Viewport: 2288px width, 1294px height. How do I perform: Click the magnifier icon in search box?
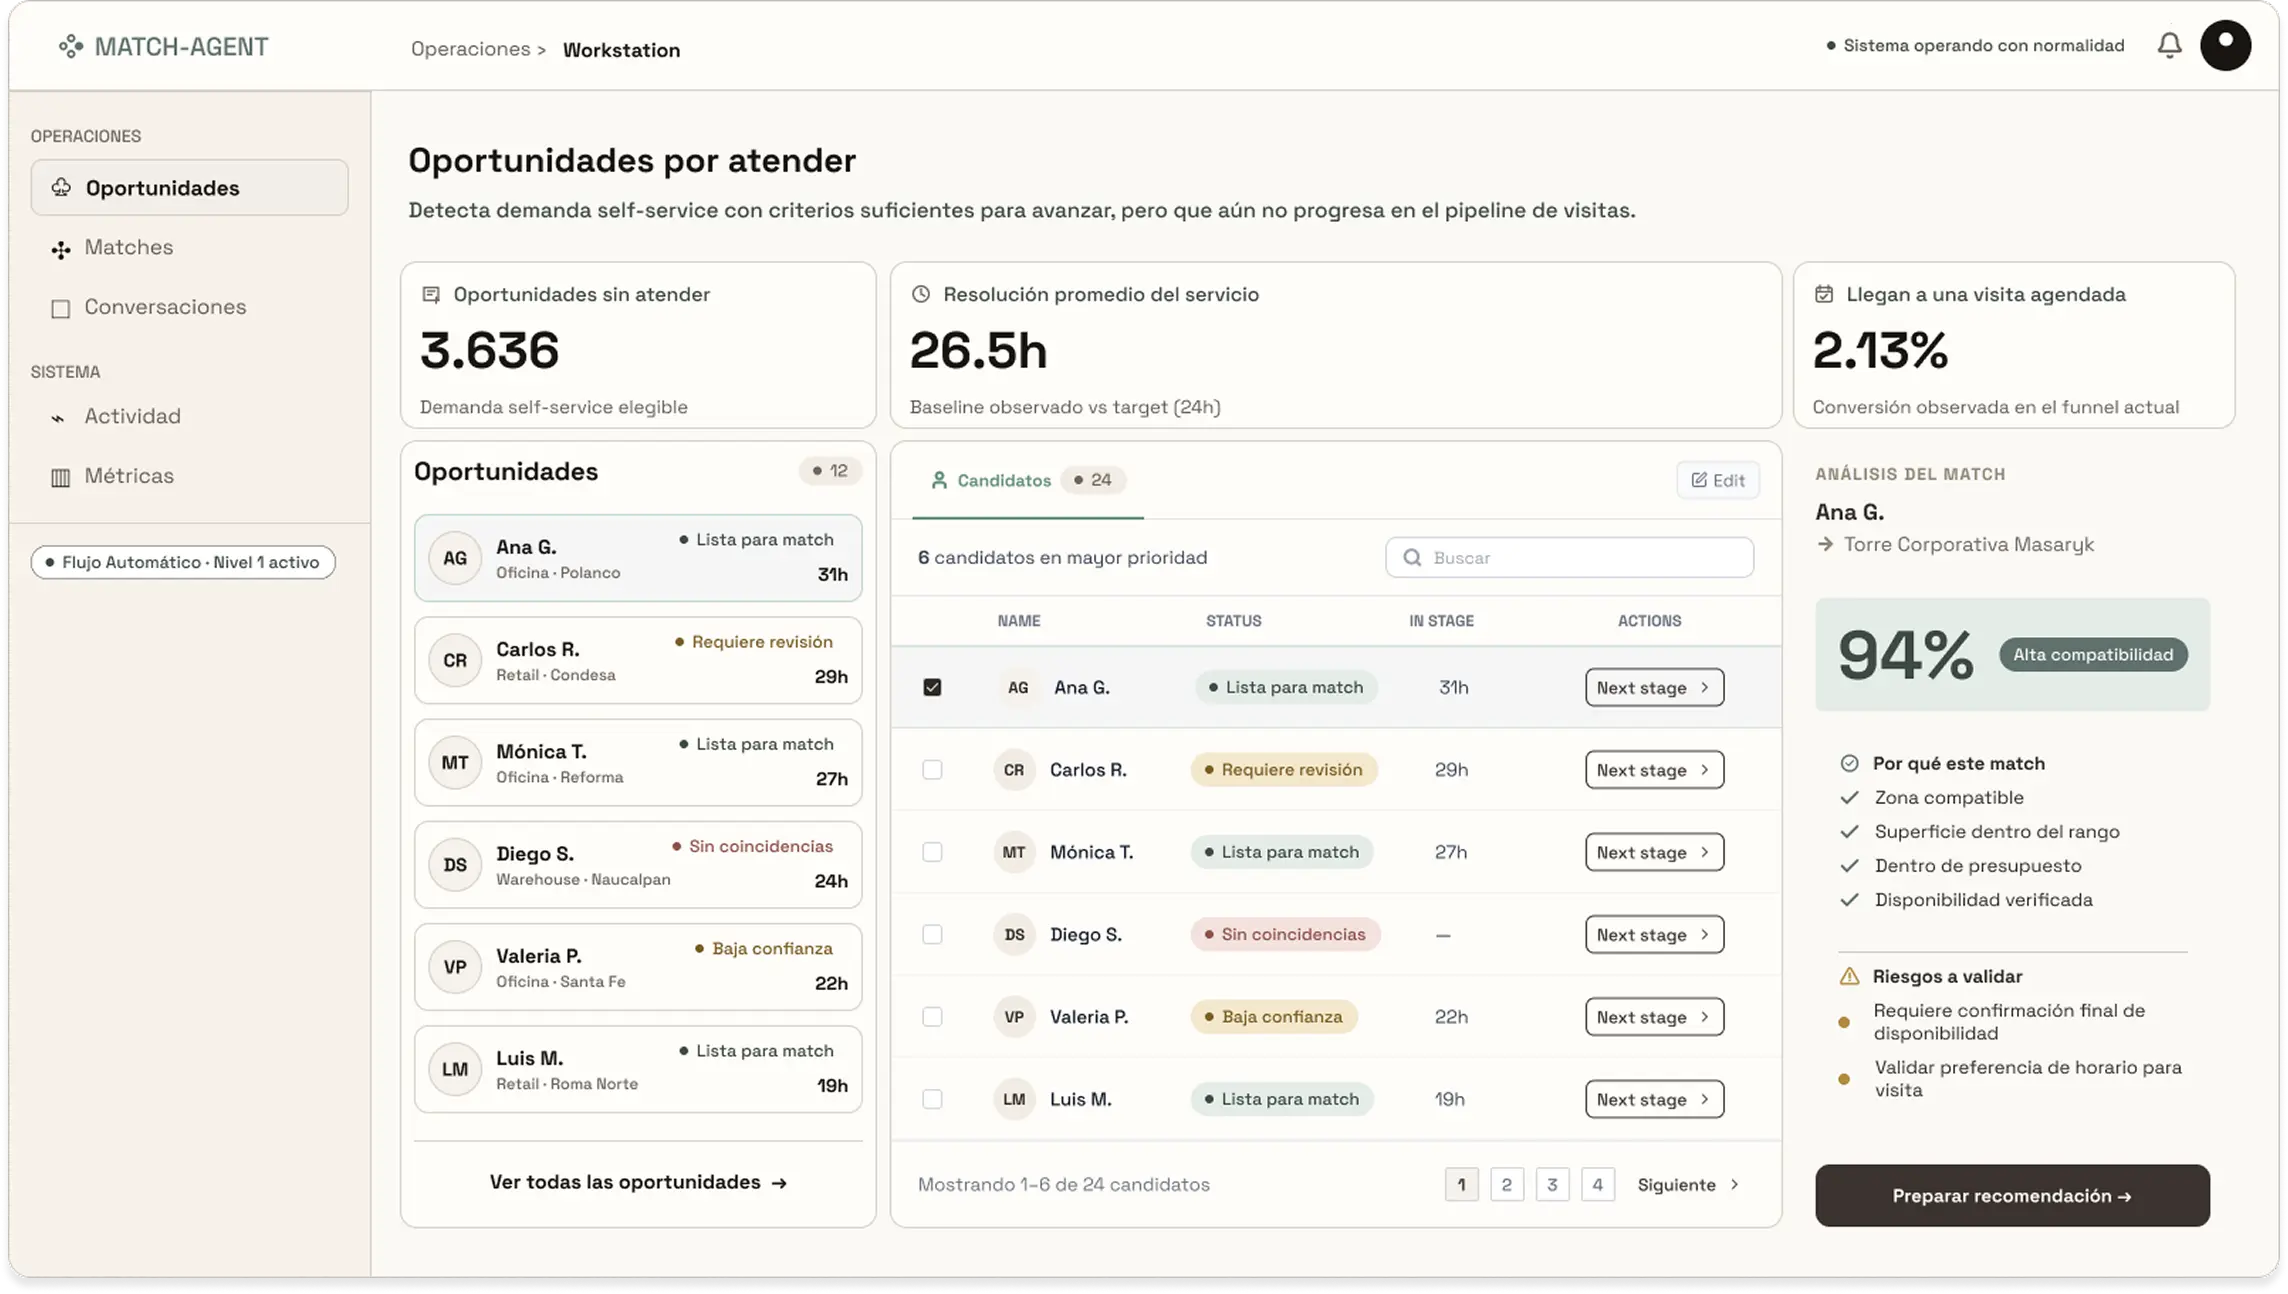pos(1412,557)
